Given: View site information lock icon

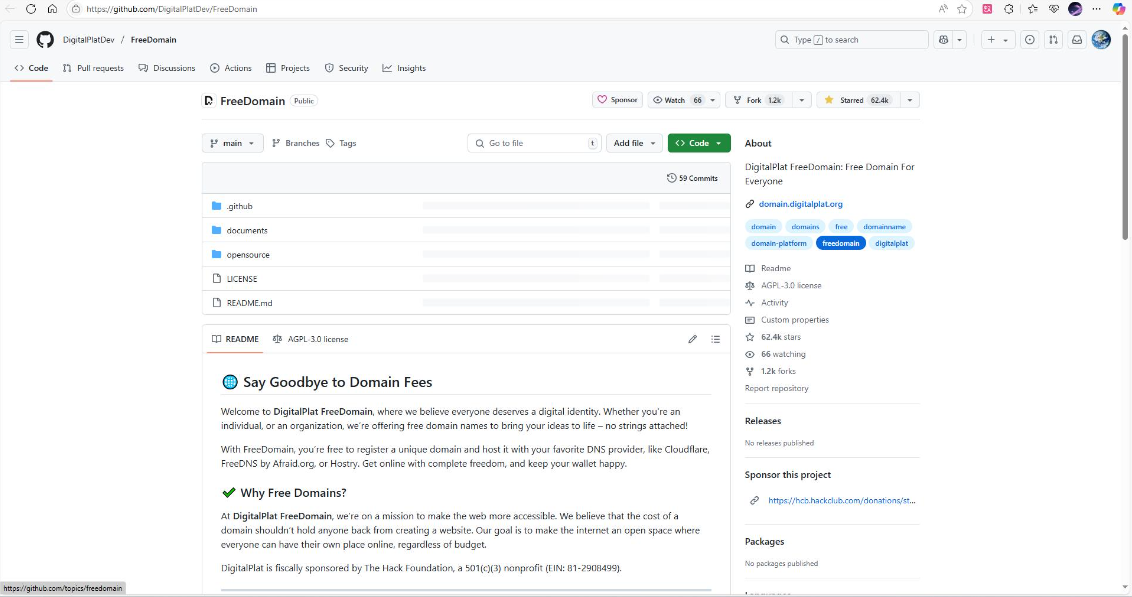Looking at the screenshot, I should pyautogui.click(x=76, y=9).
